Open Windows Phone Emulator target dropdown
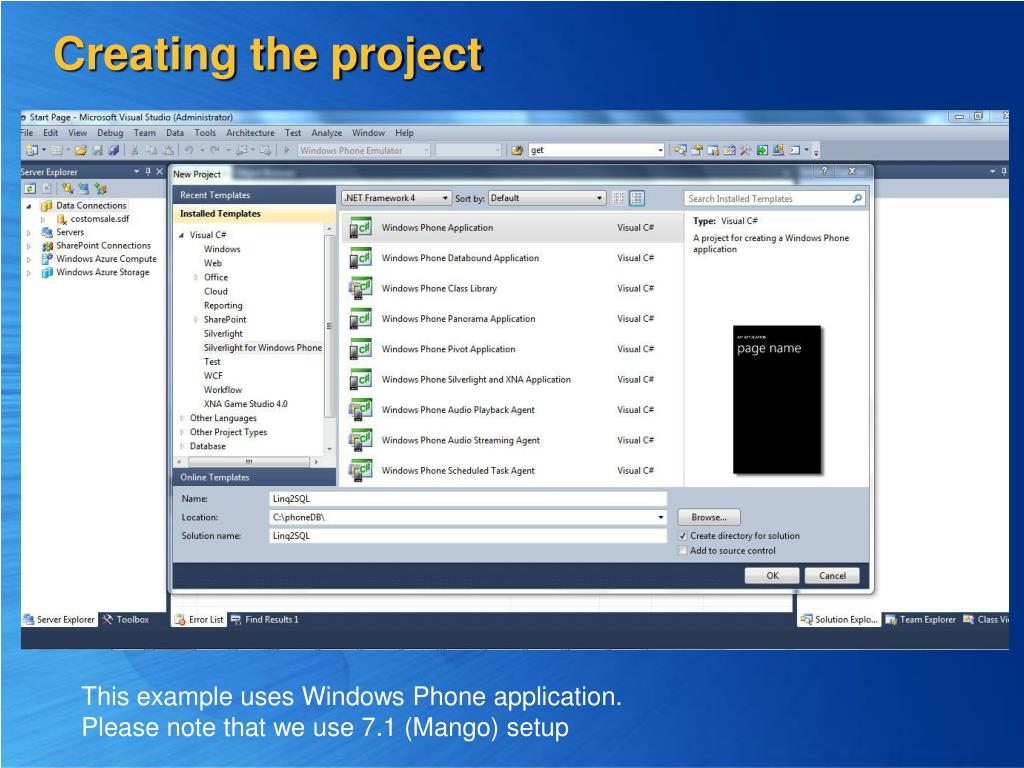1024x768 pixels. point(426,150)
